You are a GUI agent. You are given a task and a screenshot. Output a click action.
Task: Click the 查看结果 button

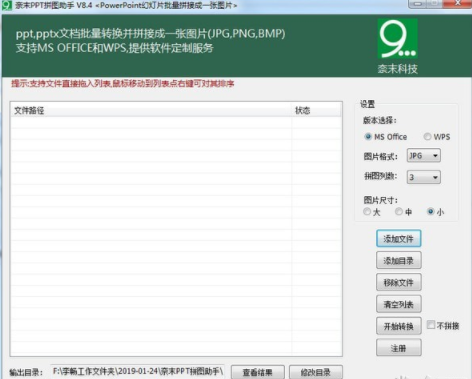(x=258, y=372)
